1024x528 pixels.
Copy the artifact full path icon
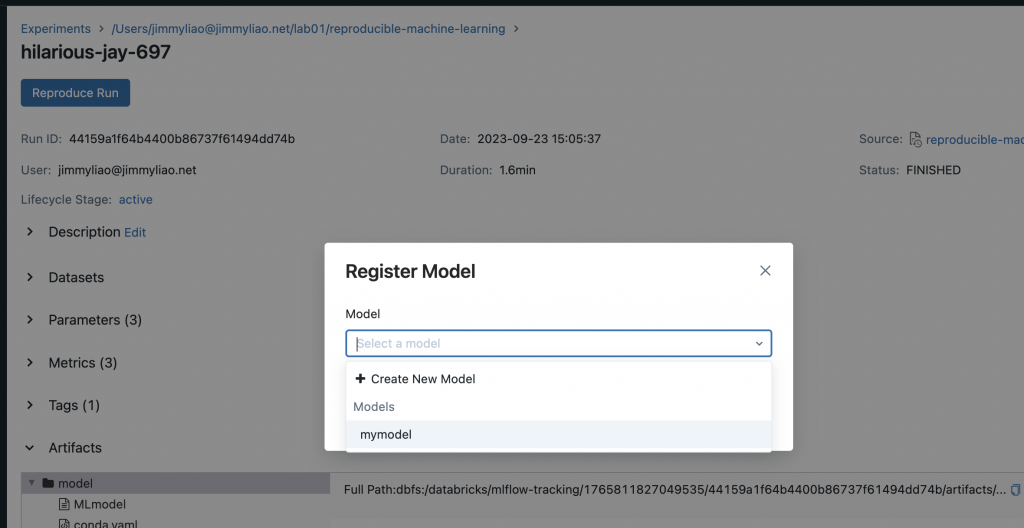click(x=1016, y=489)
